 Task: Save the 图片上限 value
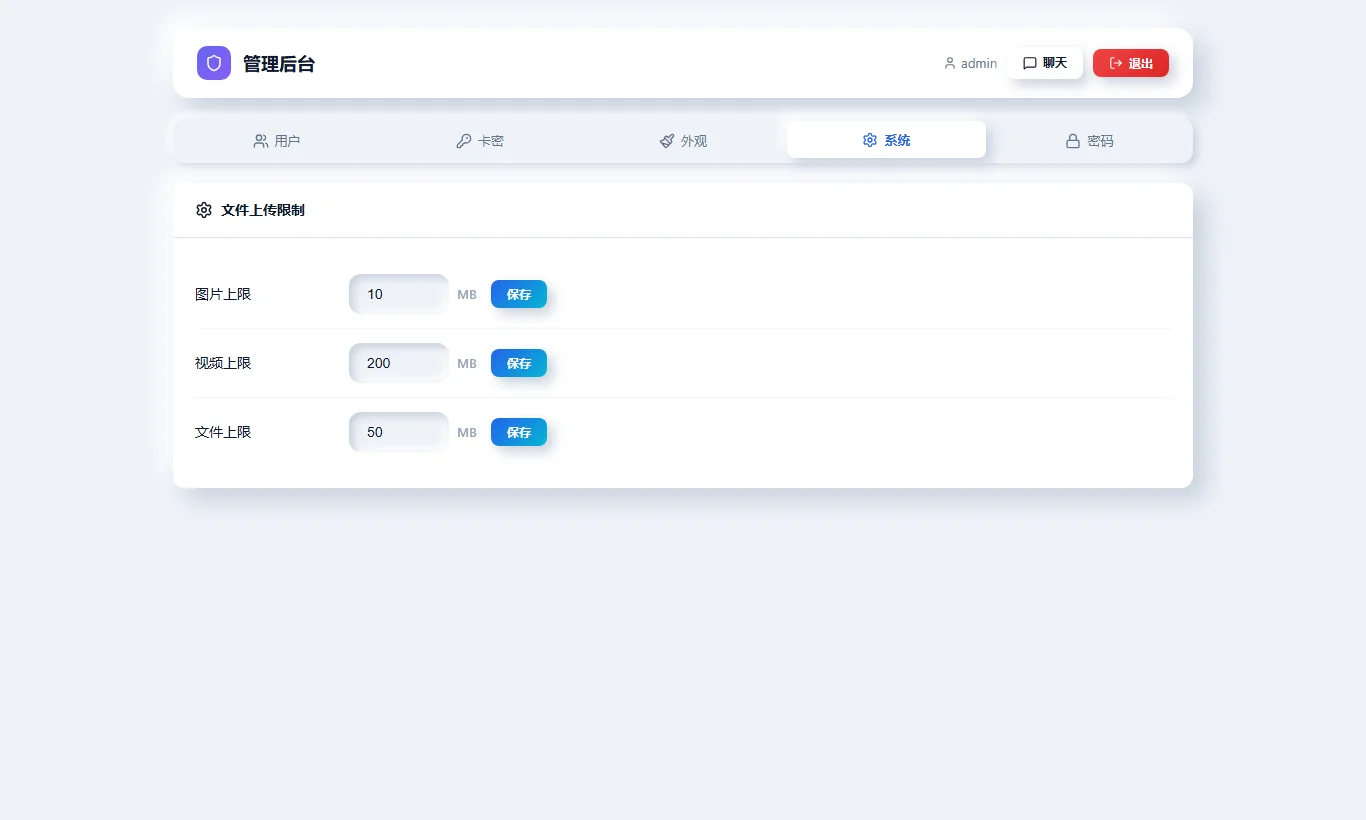pos(519,294)
